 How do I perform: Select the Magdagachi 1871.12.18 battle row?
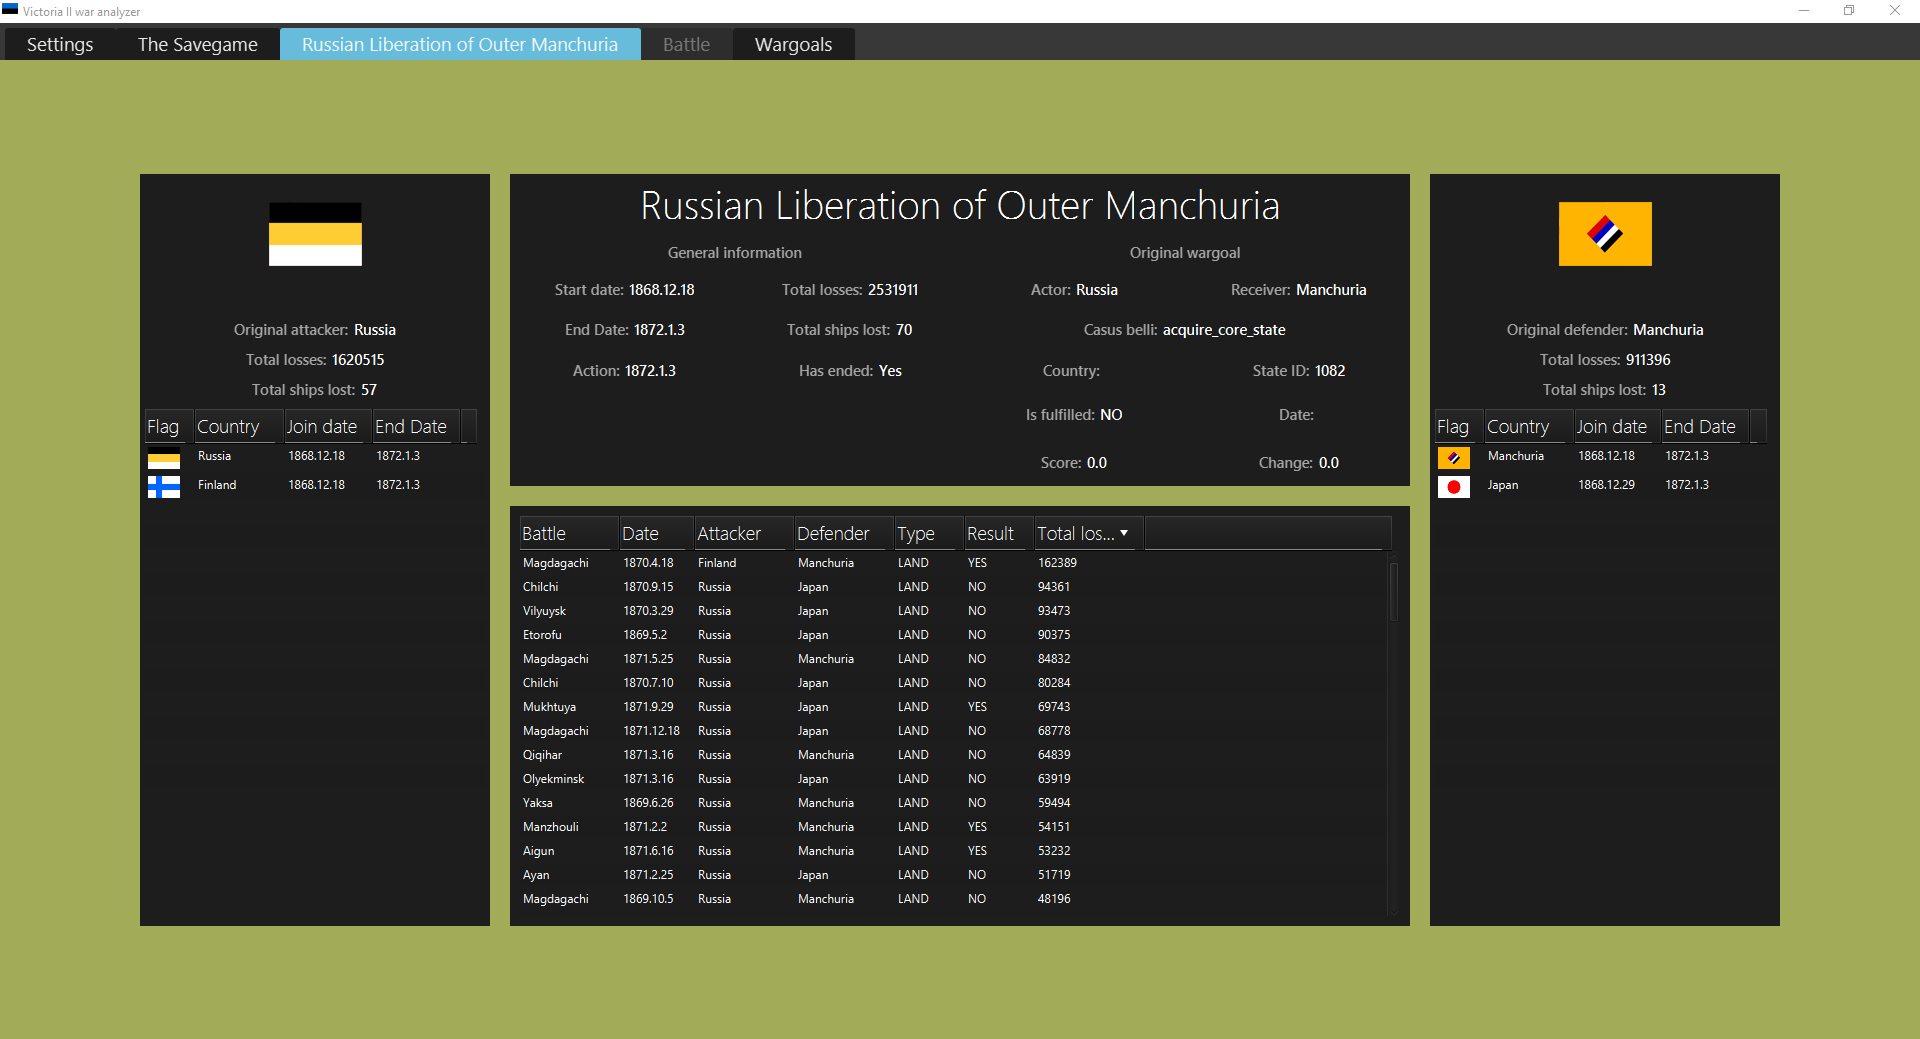coord(954,731)
